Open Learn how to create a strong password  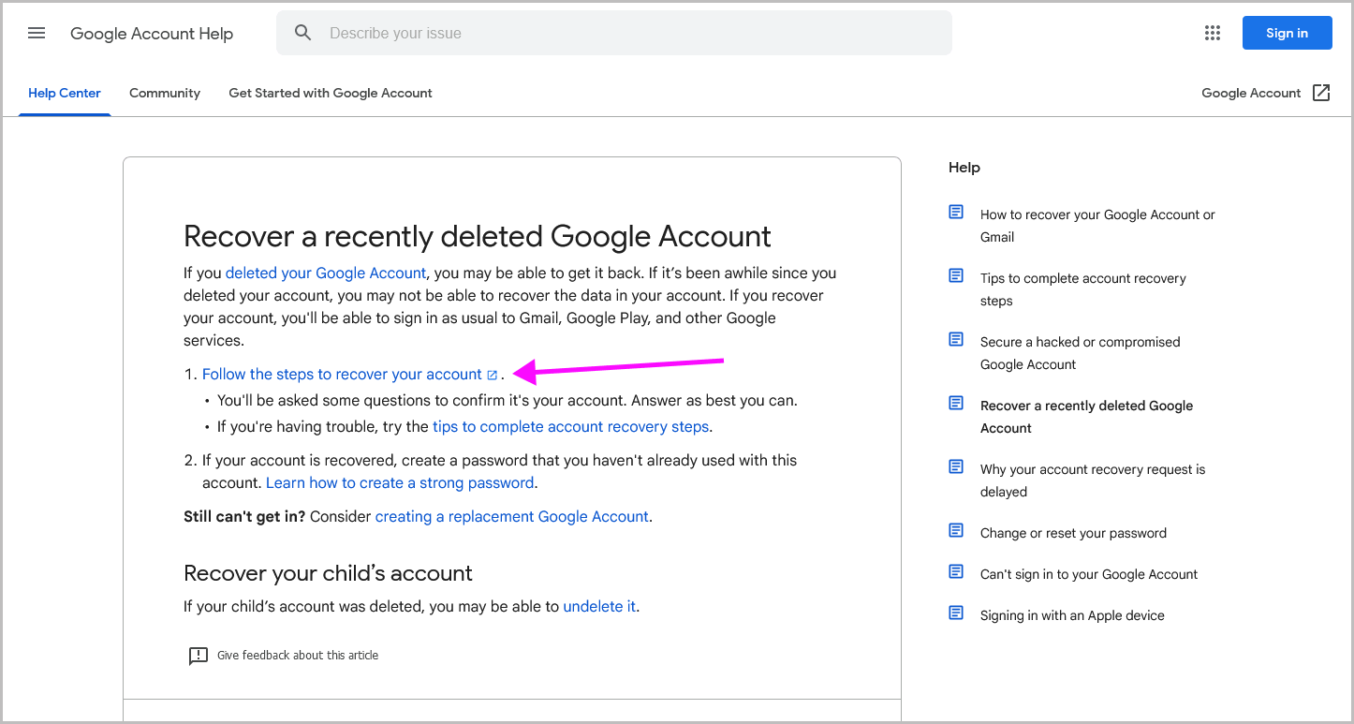click(400, 483)
